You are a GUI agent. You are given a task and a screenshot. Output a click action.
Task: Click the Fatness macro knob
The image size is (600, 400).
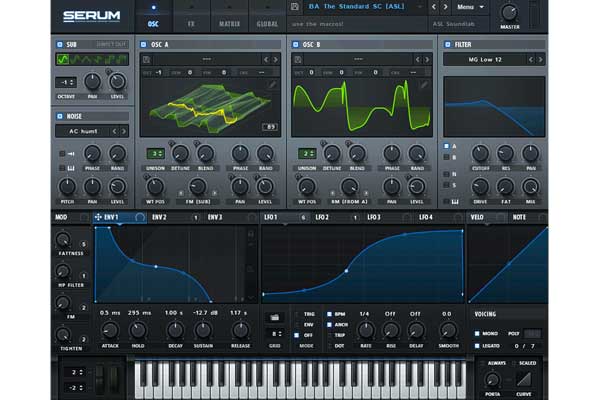pos(63,240)
